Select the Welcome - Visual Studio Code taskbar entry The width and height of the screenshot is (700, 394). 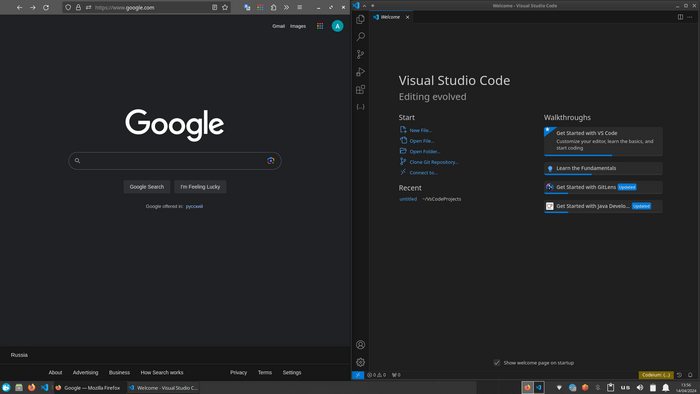[x=163, y=388]
